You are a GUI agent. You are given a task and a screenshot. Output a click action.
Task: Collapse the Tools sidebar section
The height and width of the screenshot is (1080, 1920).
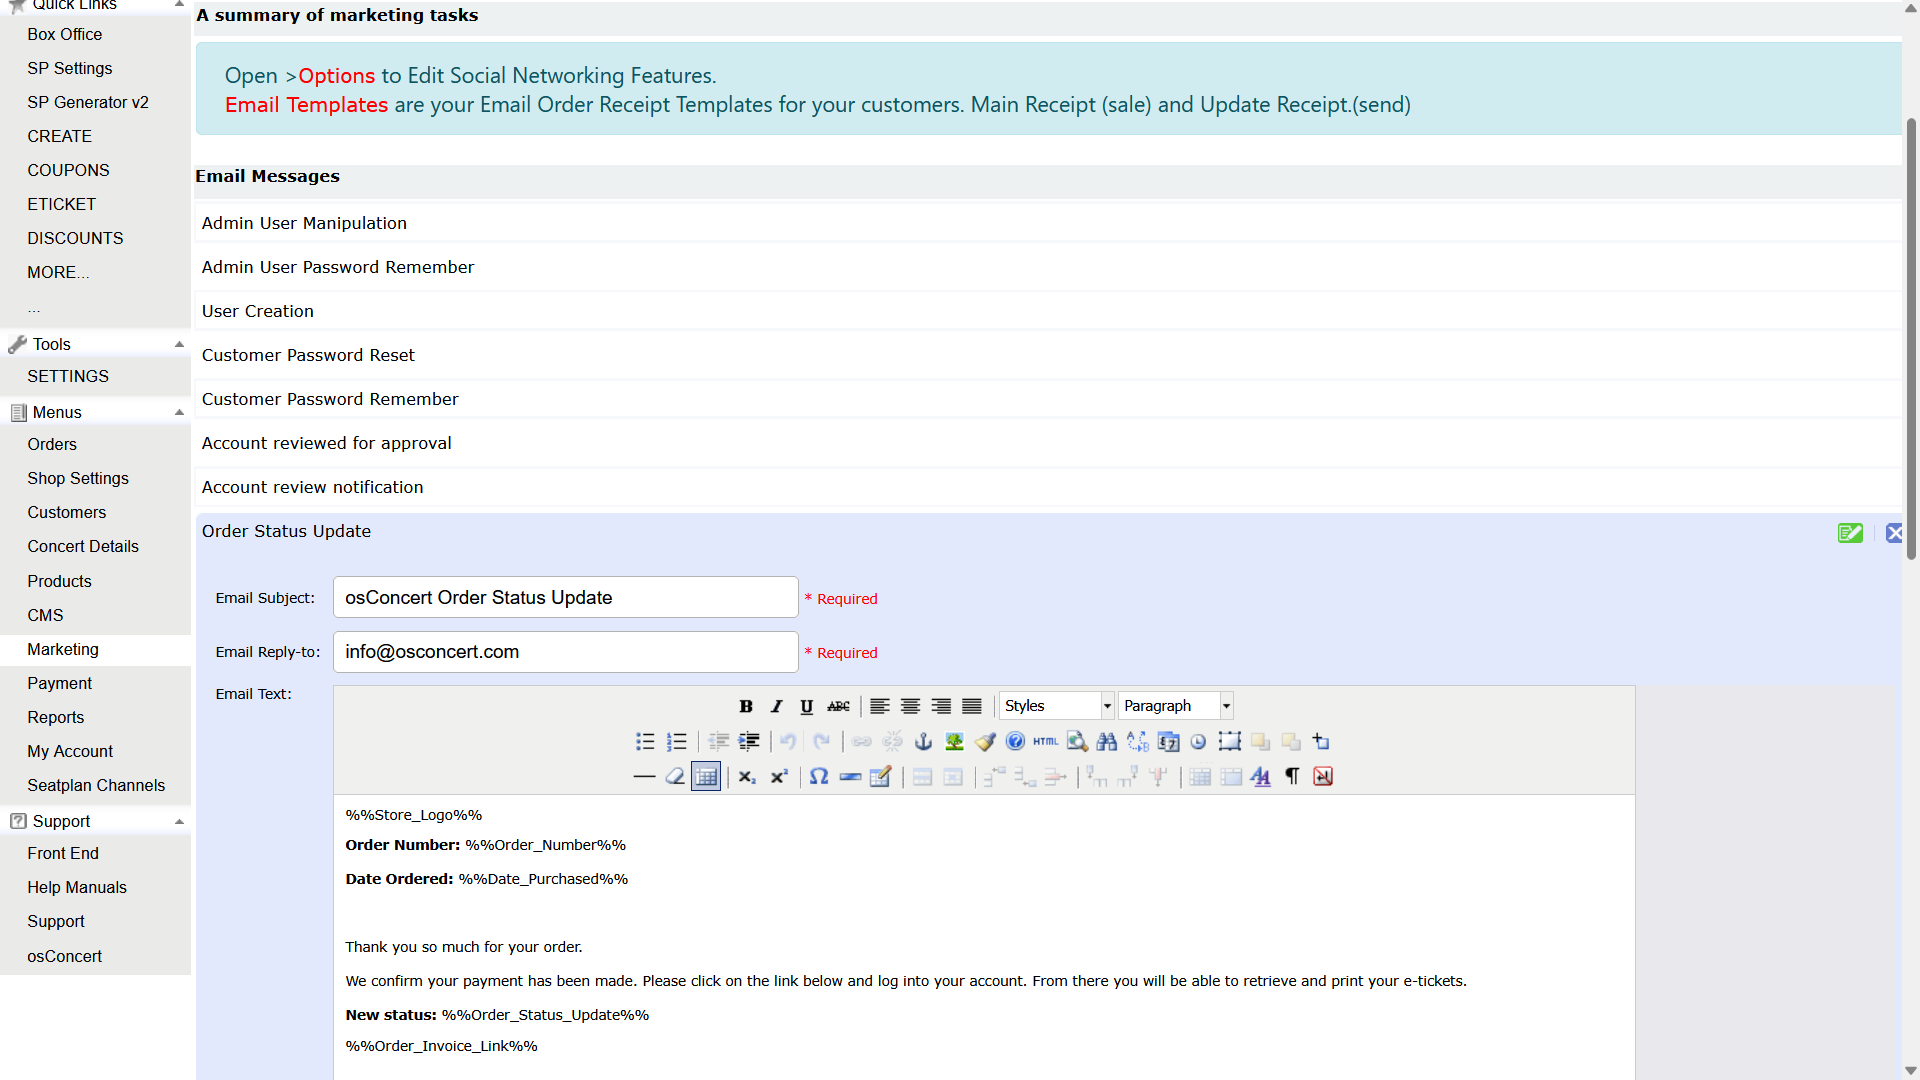[179, 344]
